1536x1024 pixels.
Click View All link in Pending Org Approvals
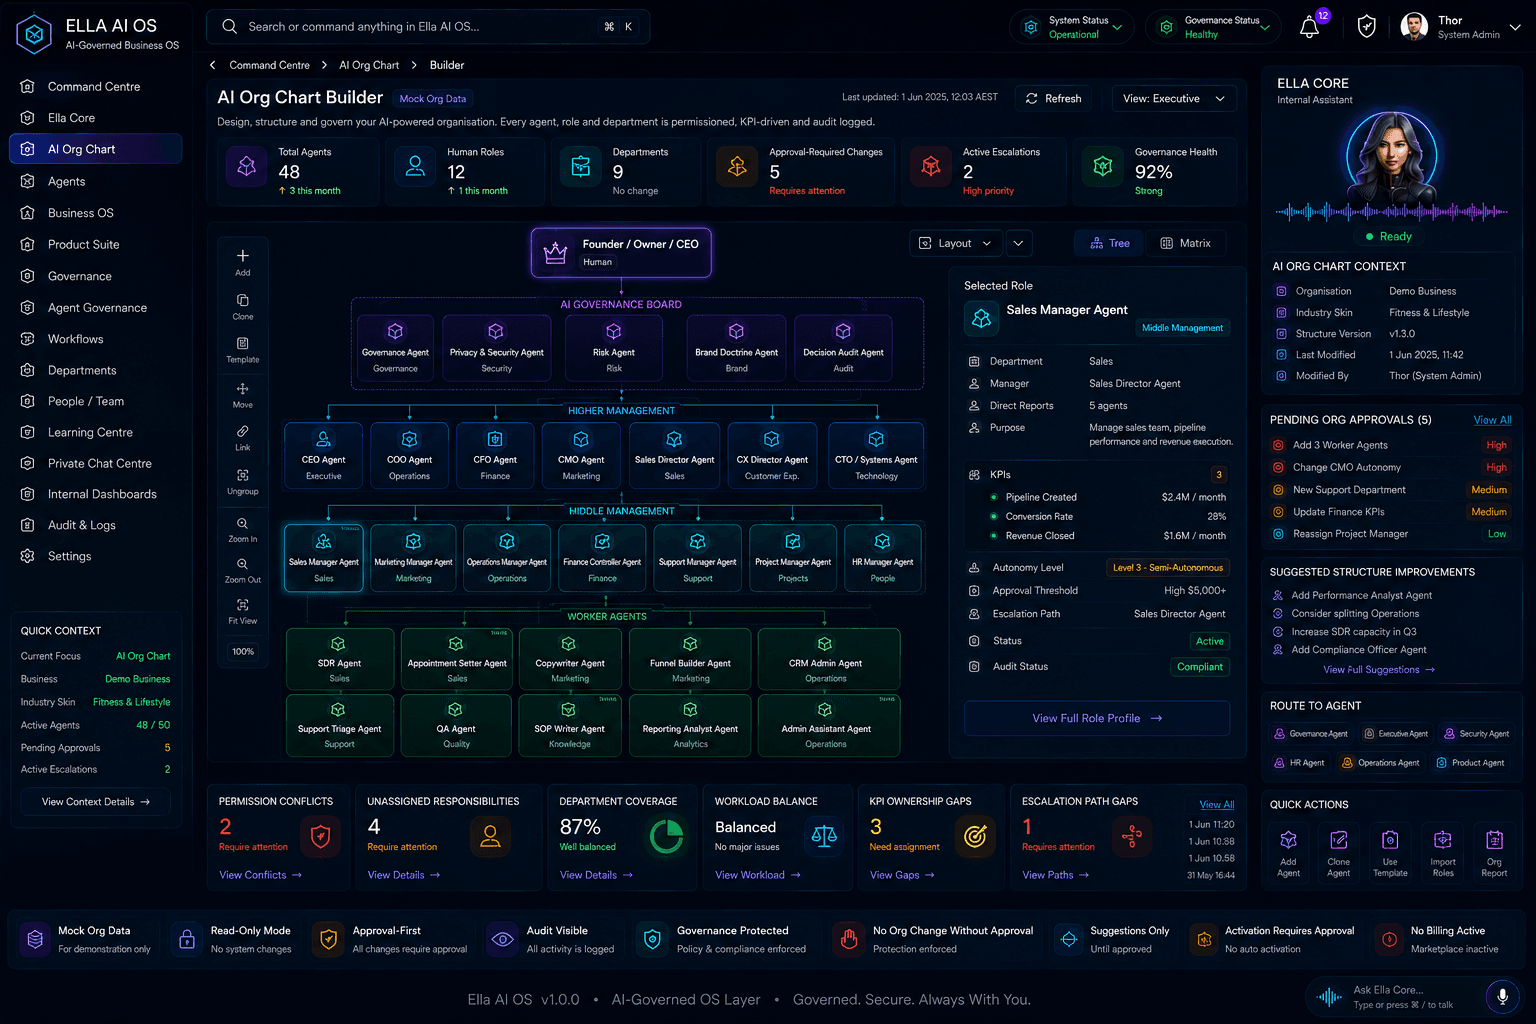coord(1492,420)
